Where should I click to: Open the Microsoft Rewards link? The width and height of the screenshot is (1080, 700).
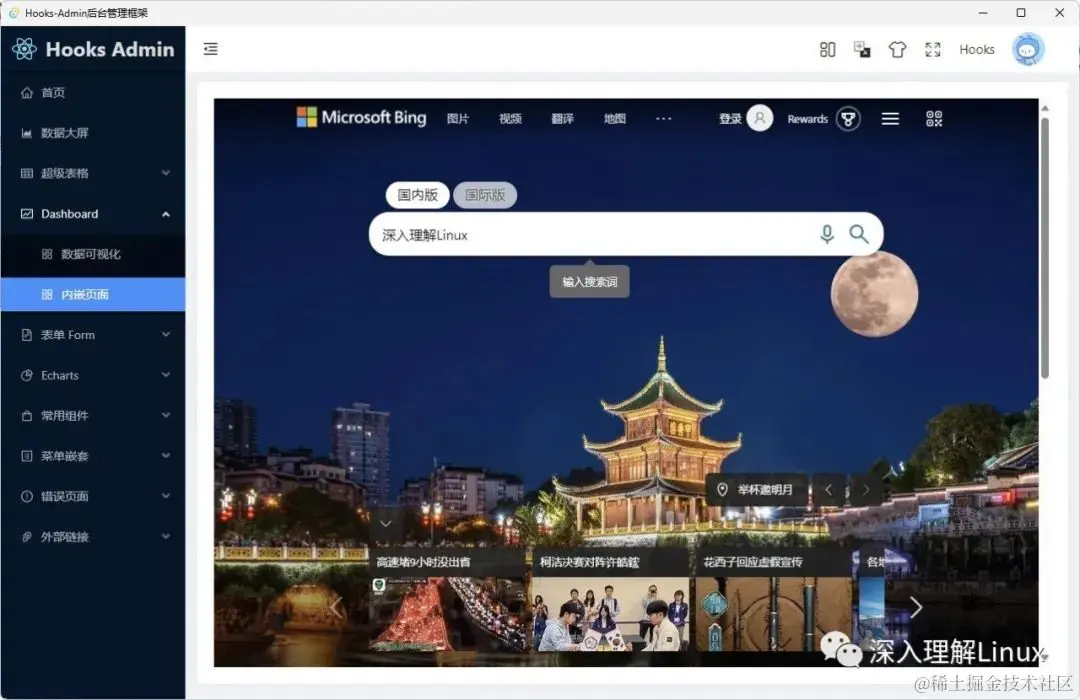(806, 118)
